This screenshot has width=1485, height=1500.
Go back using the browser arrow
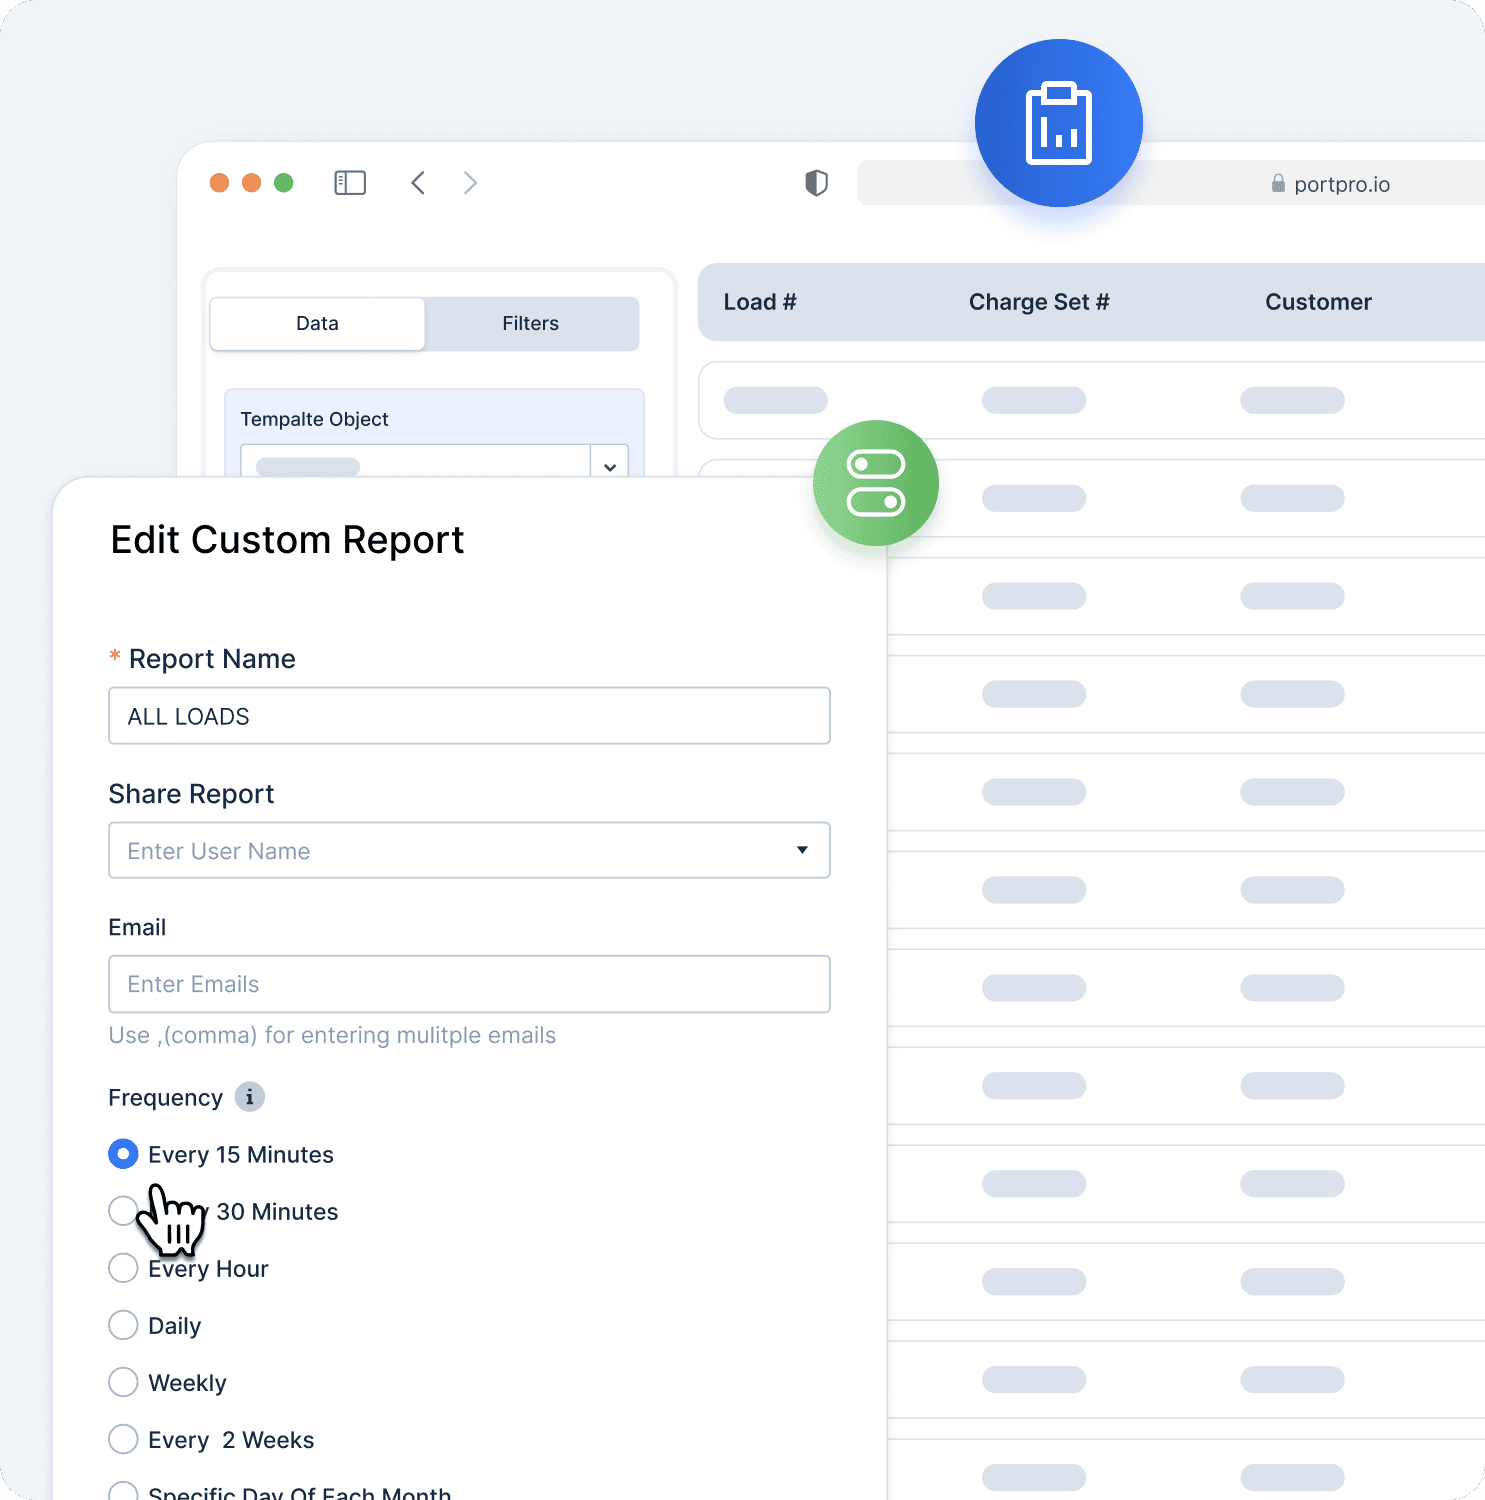[418, 183]
